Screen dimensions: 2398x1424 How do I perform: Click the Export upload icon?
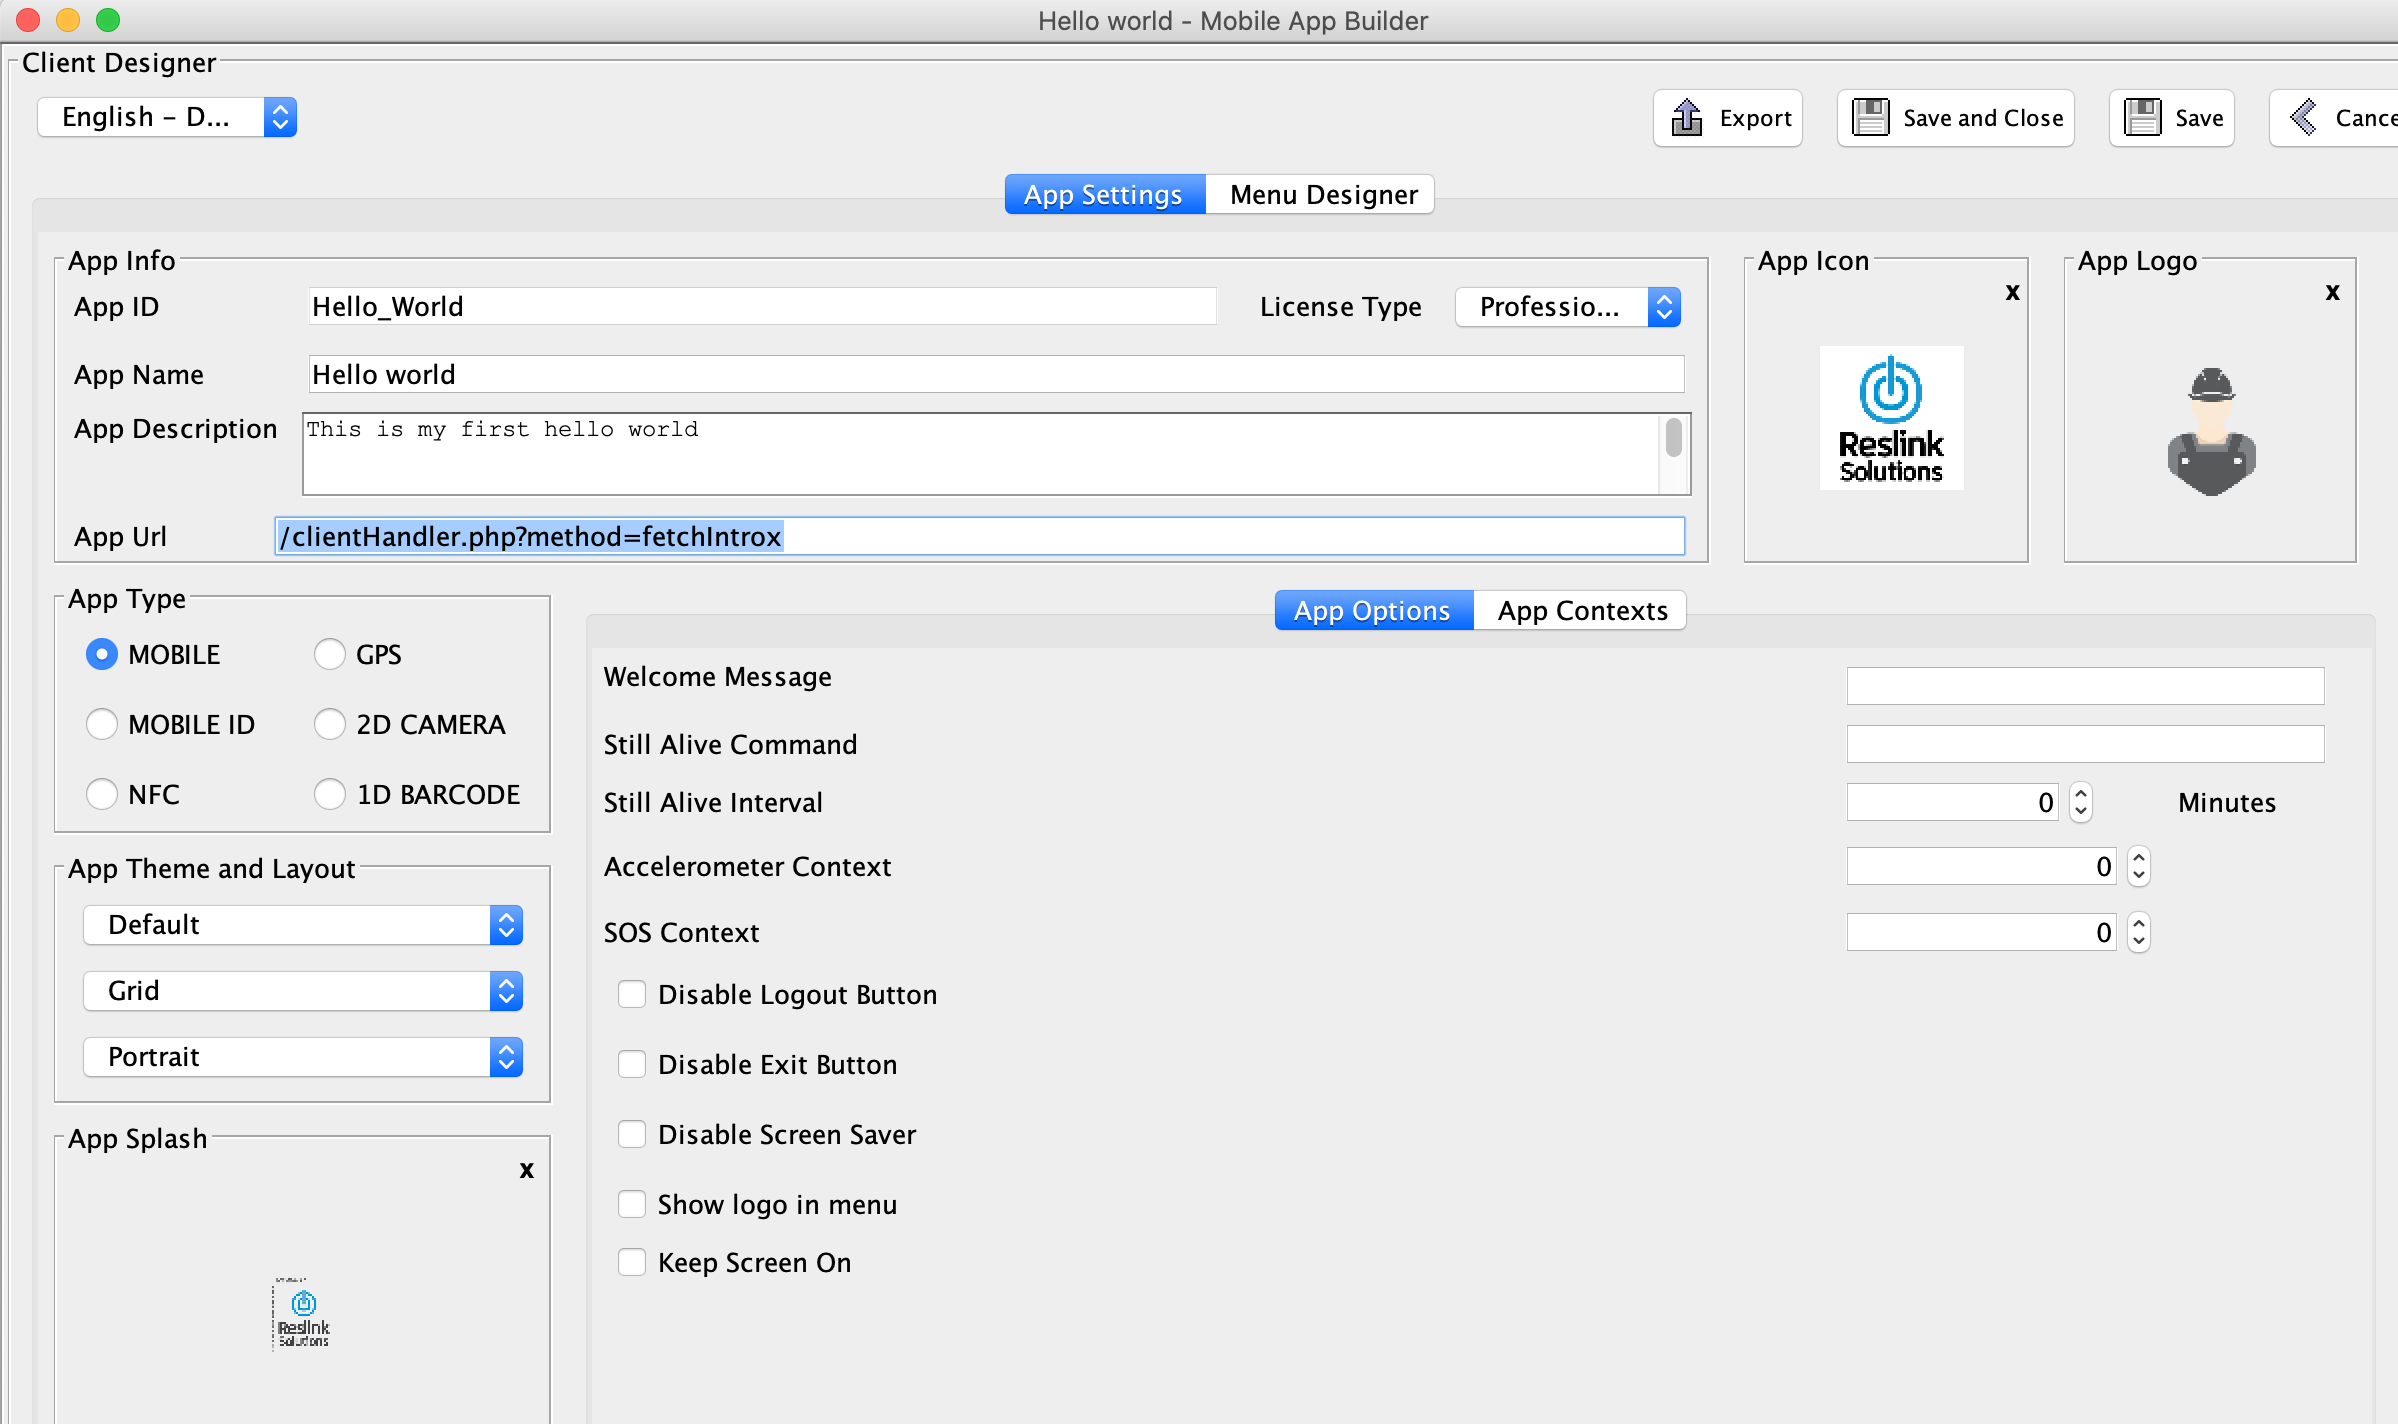(x=1687, y=118)
